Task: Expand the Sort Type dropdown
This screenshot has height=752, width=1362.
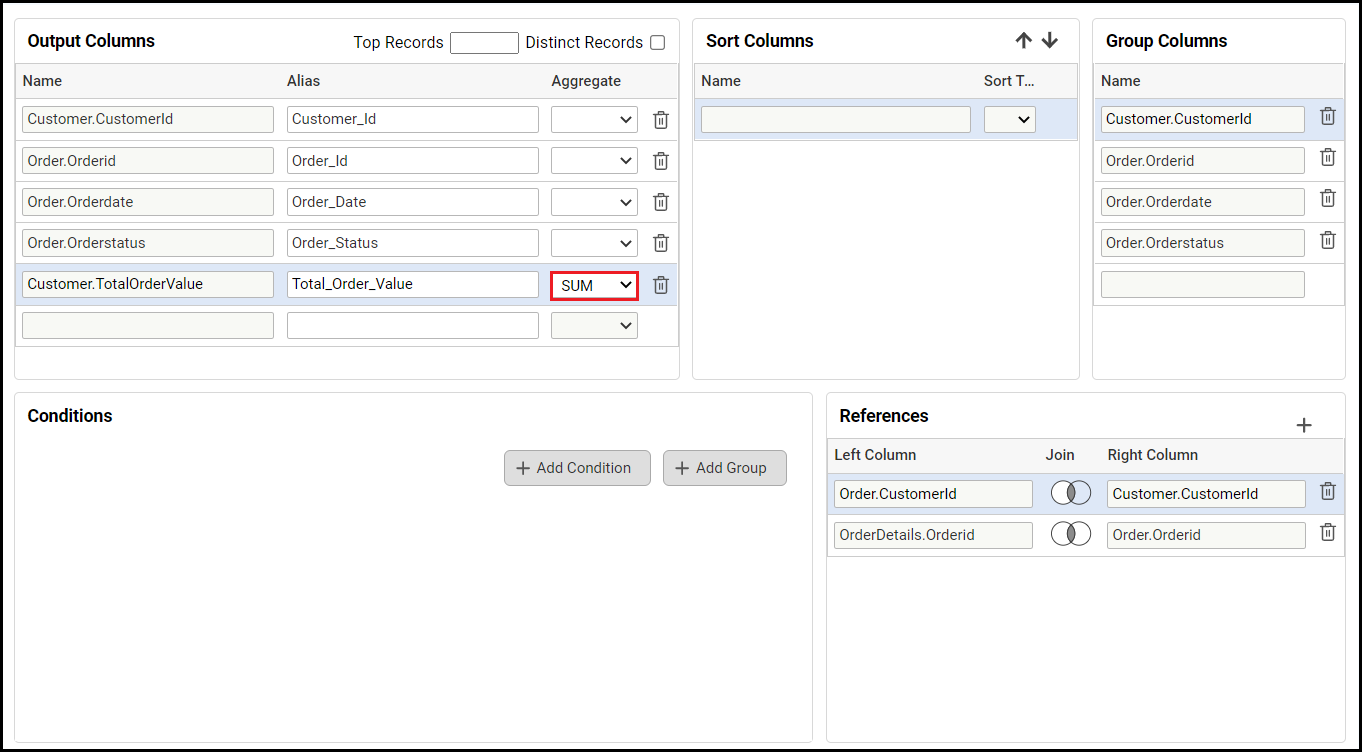Action: pos(1010,120)
